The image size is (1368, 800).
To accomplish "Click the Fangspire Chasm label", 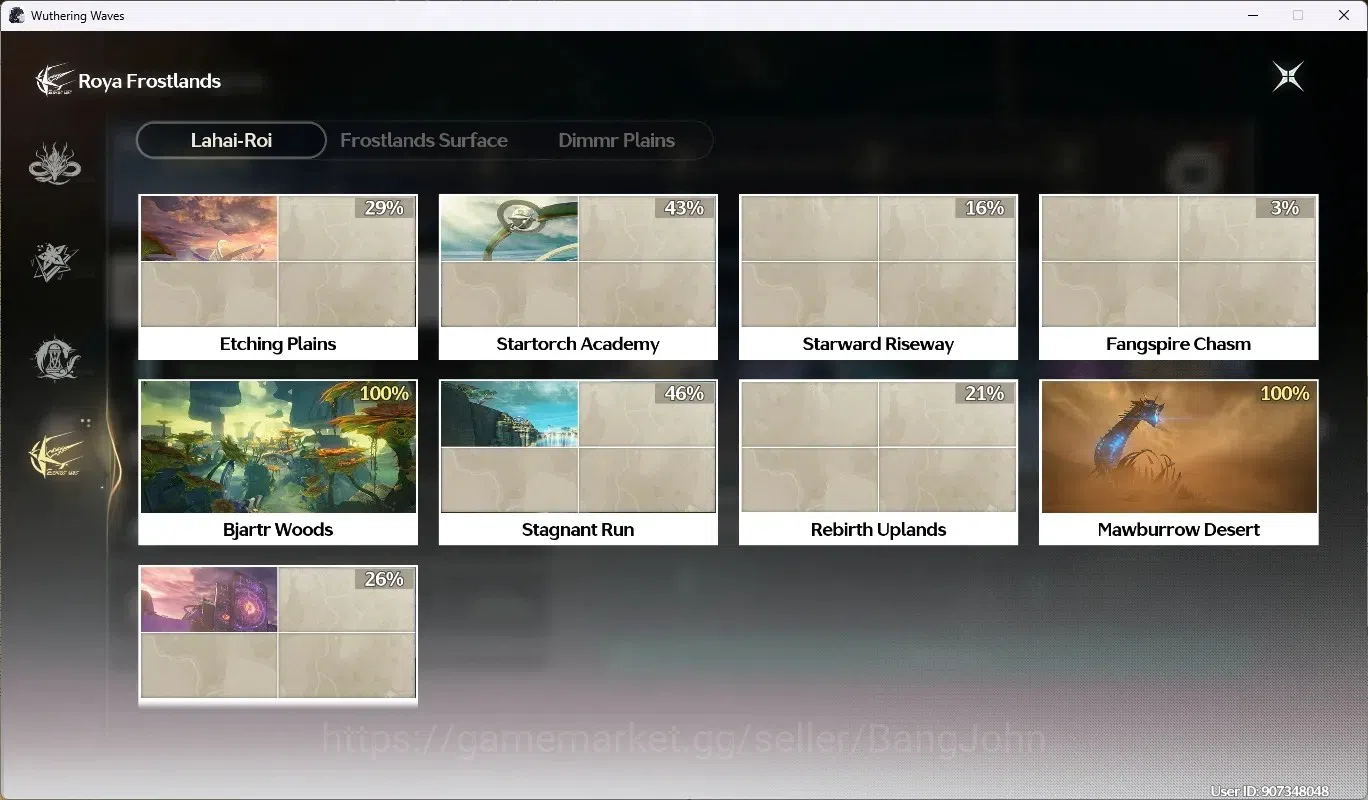I will click(x=1178, y=344).
